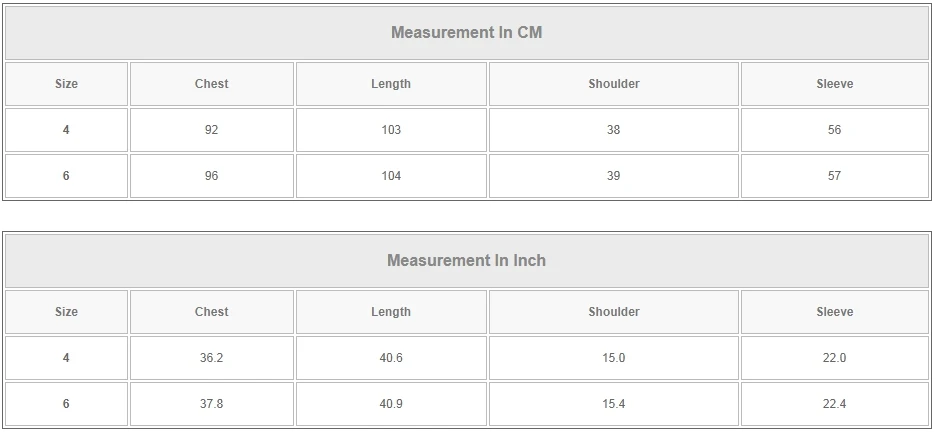Select the Length header in CM table
The width and height of the screenshot is (943, 433).
(x=391, y=84)
